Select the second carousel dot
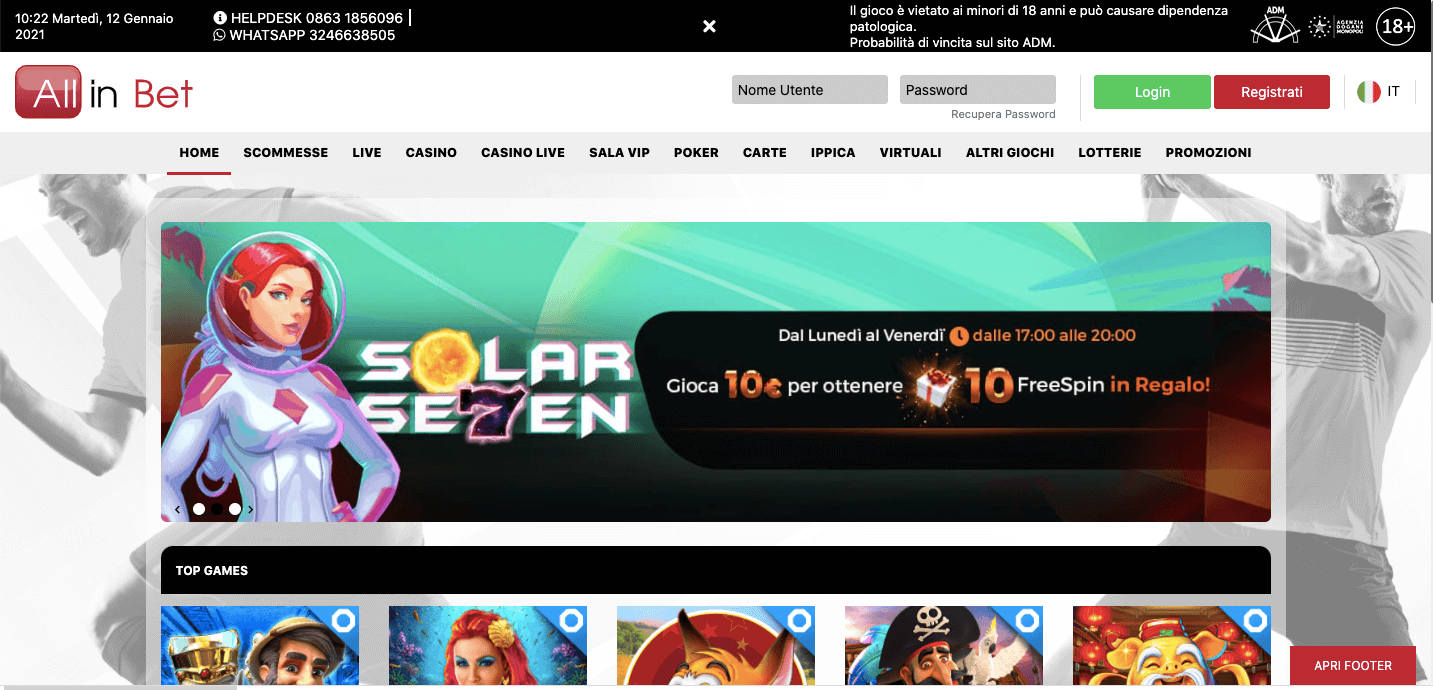The width and height of the screenshot is (1433, 690). point(217,509)
